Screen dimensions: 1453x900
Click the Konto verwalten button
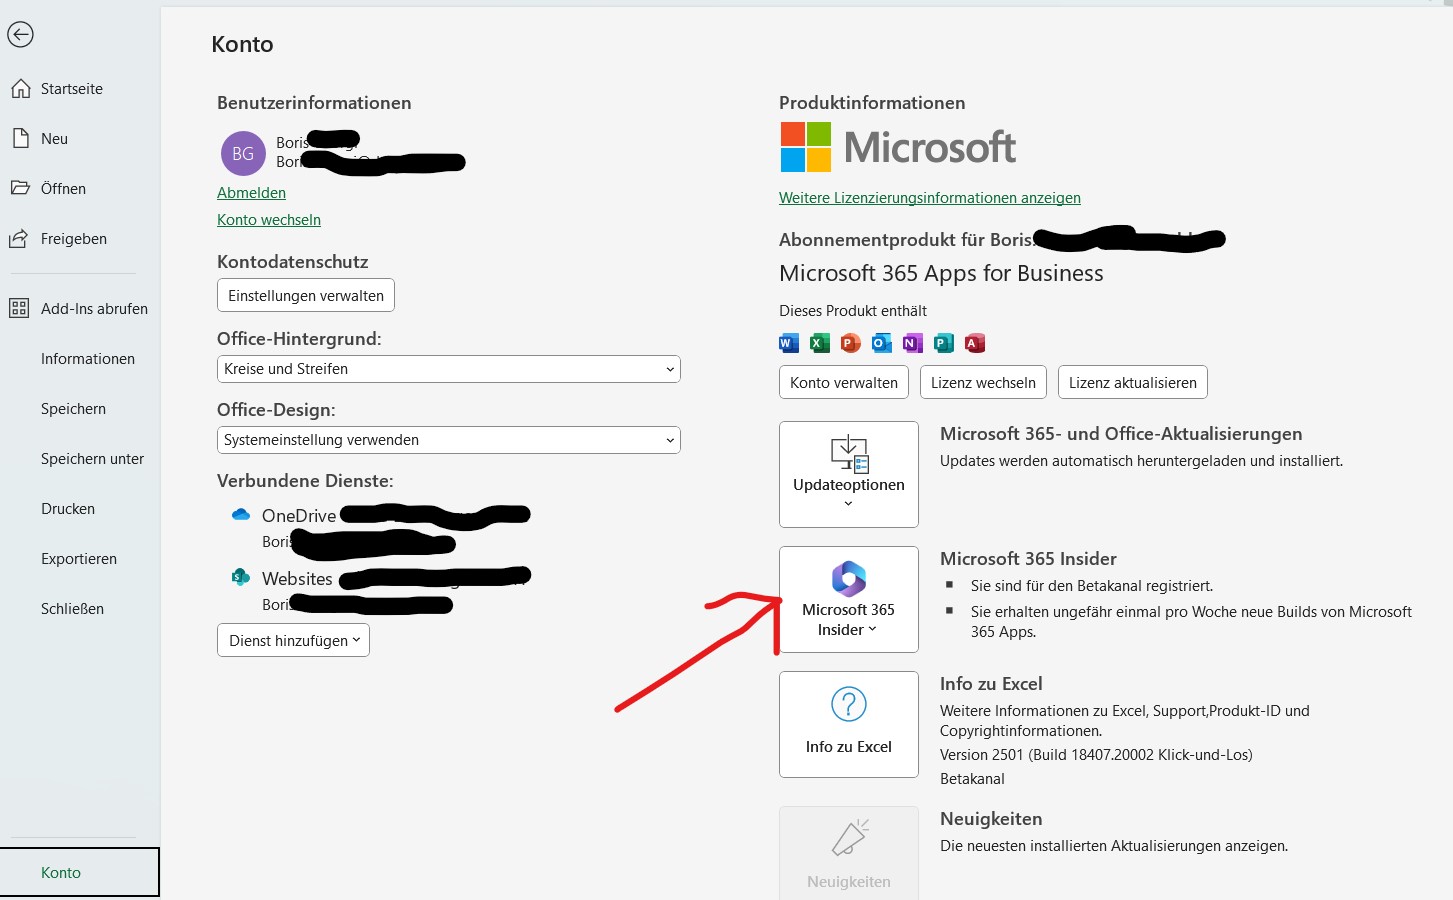click(844, 382)
